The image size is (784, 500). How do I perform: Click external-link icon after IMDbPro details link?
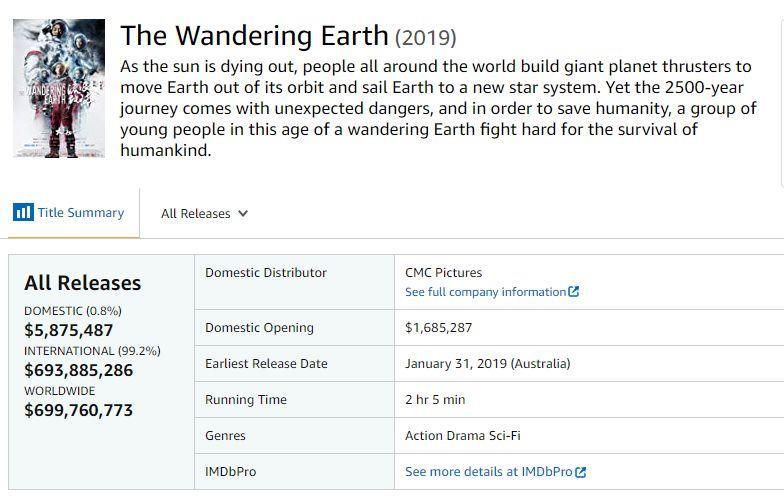click(x=581, y=472)
